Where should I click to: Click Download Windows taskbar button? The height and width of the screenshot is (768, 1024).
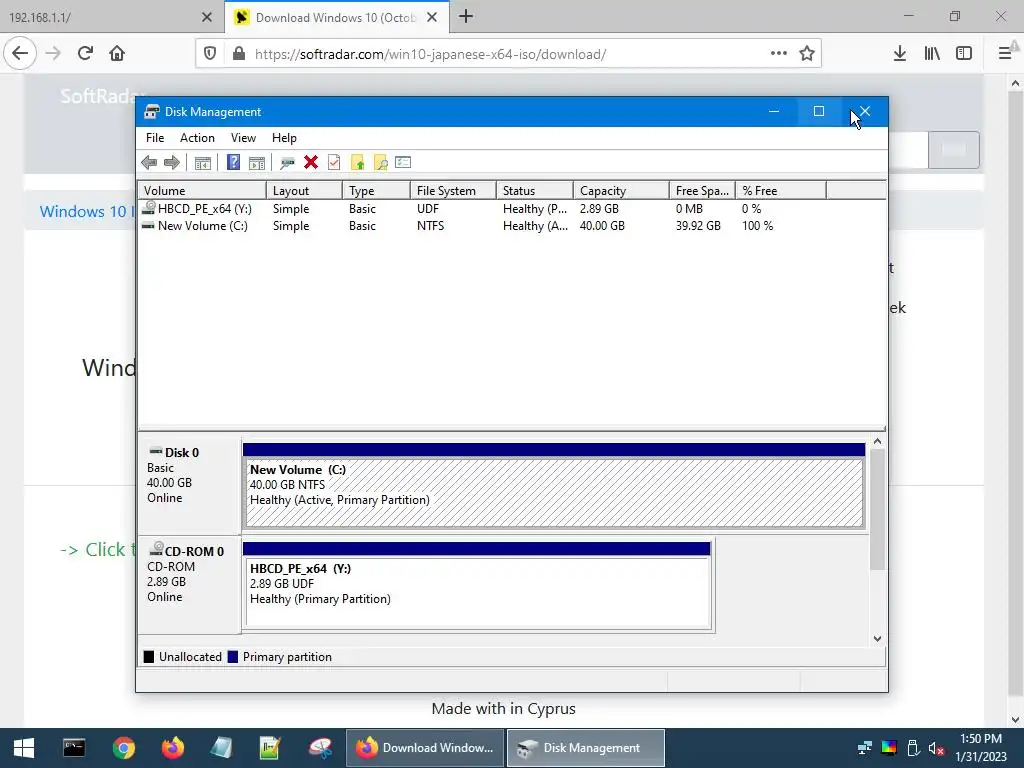pyautogui.click(x=425, y=748)
